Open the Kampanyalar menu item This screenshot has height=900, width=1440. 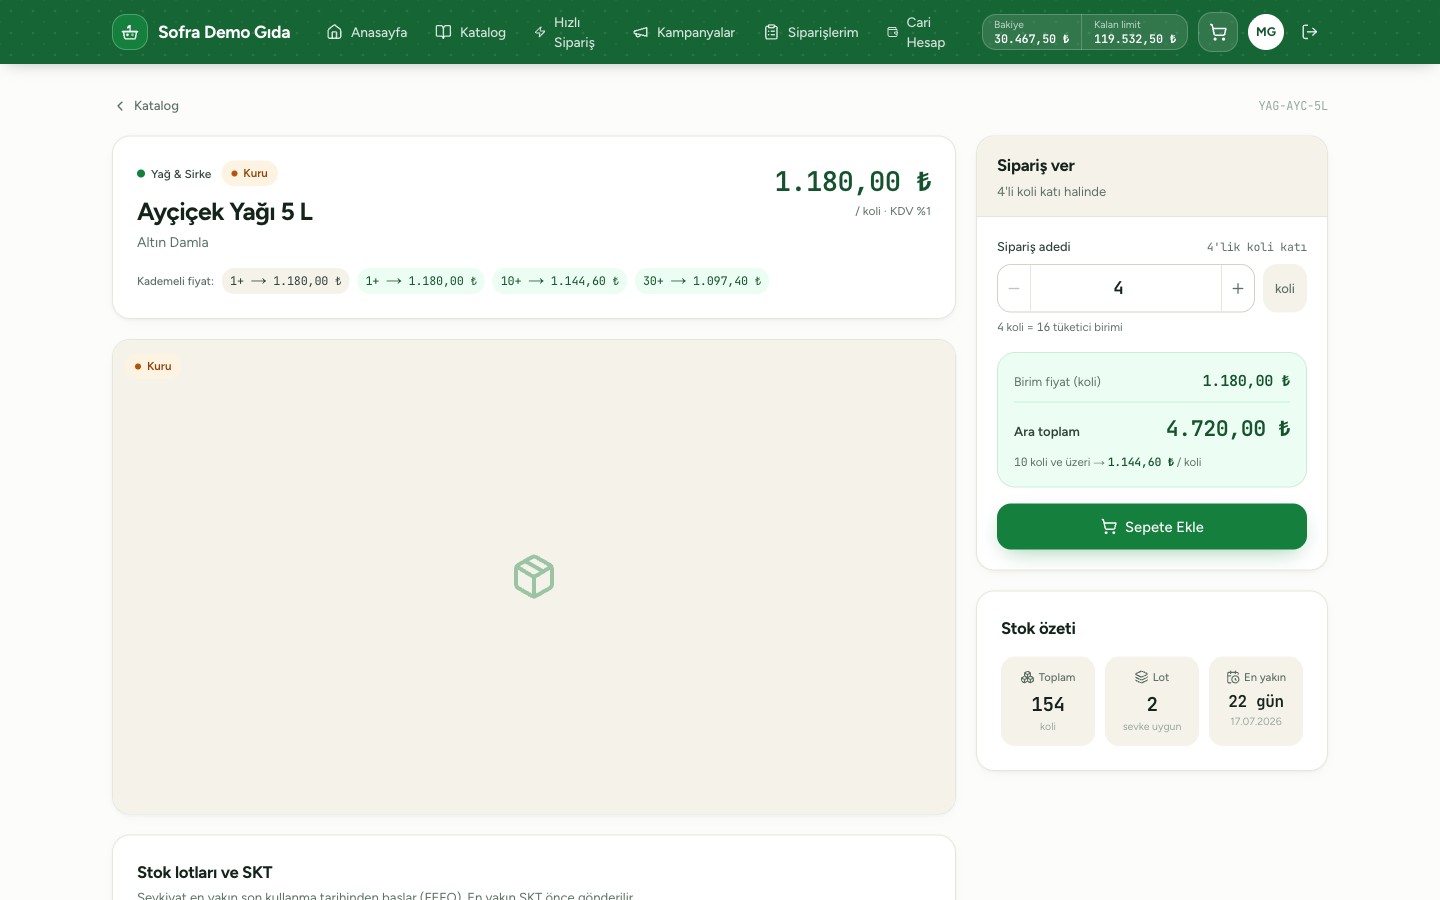click(684, 32)
